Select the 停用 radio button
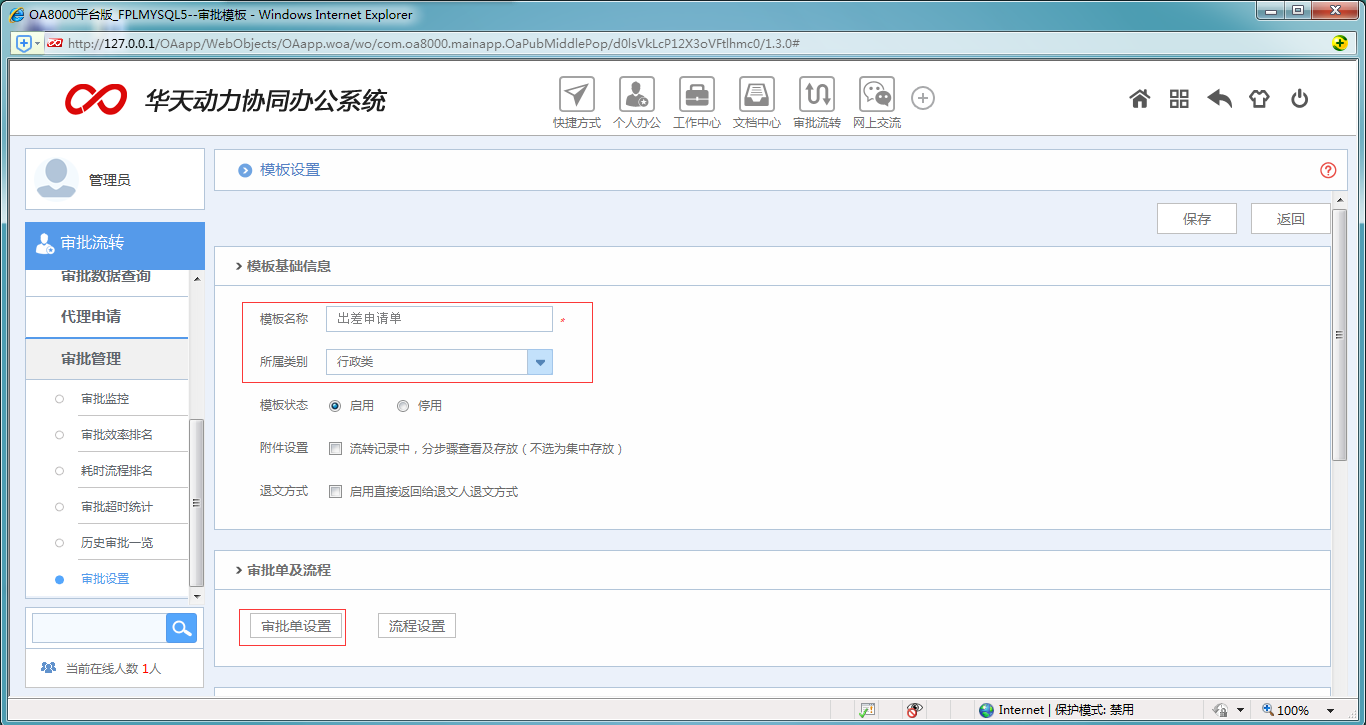1366x725 pixels. (x=403, y=405)
